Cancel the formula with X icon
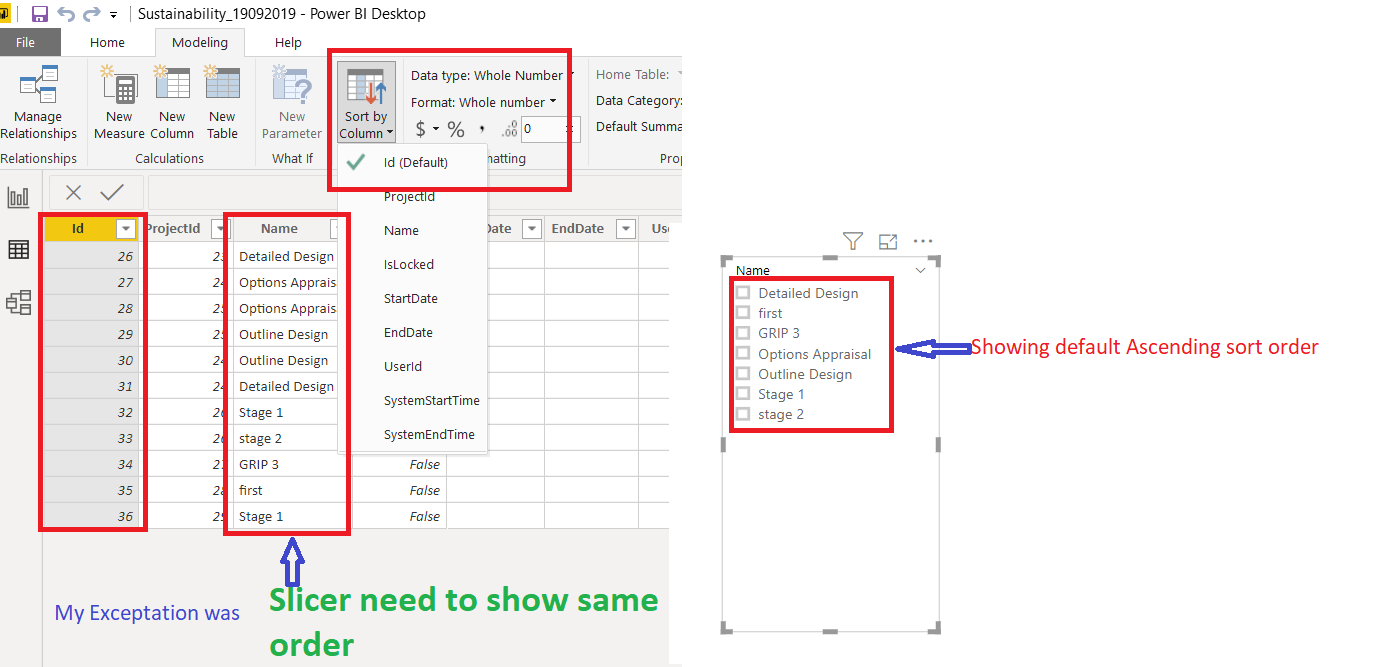Viewport: 1392px width, 667px height. 74,192
